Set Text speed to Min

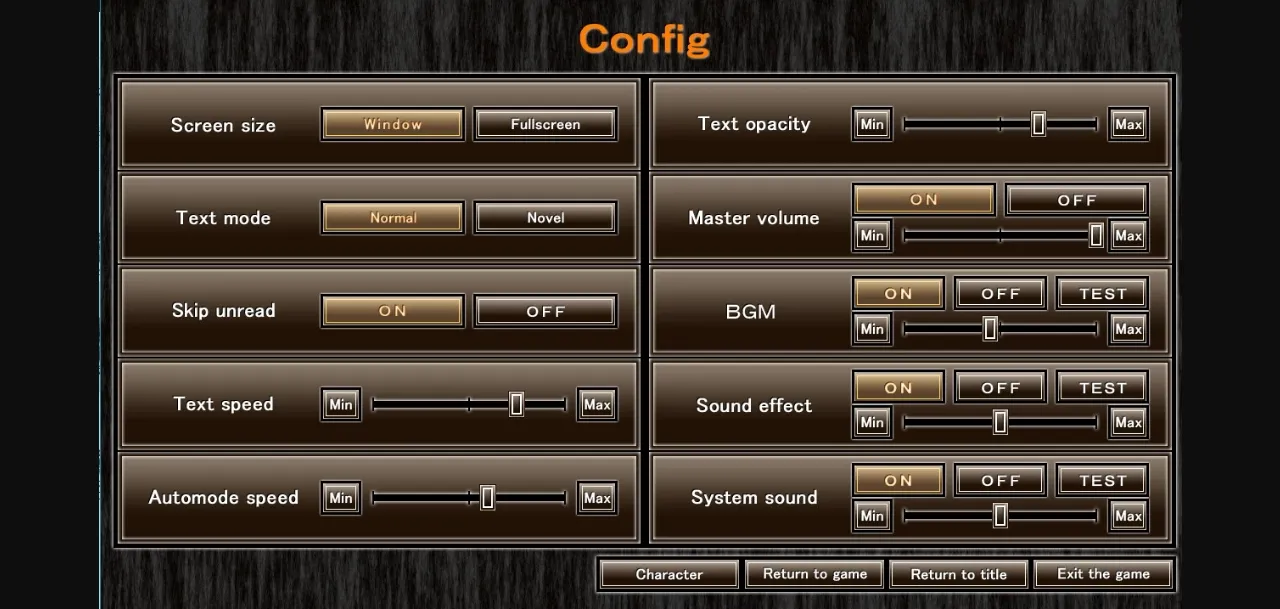341,405
